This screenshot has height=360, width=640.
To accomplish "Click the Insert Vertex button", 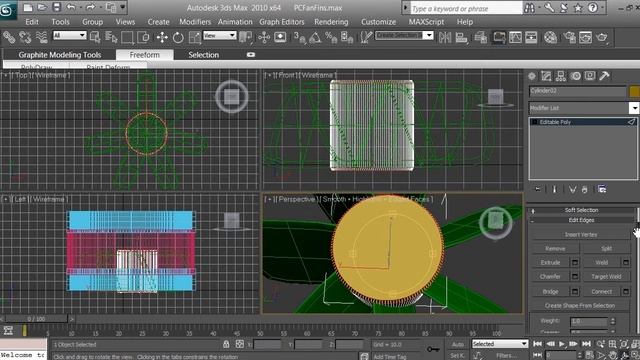I will pyautogui.click(x=580, y=234).
